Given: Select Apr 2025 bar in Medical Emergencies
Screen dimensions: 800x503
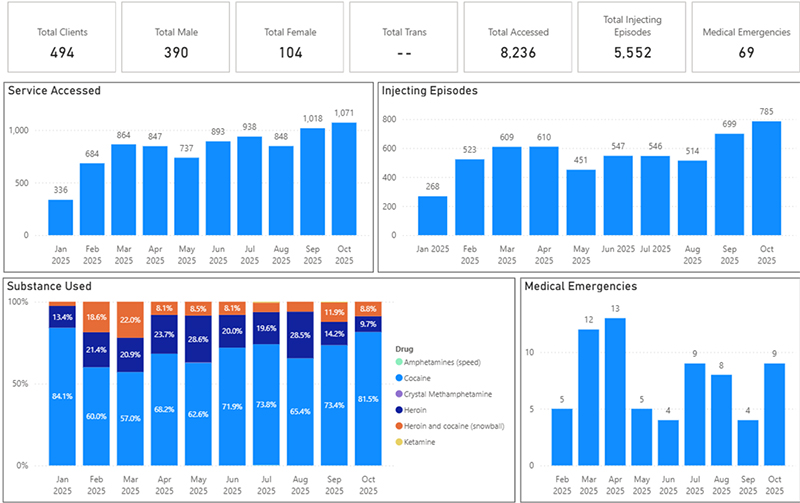Looking at the screenshot, I should point(615,392).
